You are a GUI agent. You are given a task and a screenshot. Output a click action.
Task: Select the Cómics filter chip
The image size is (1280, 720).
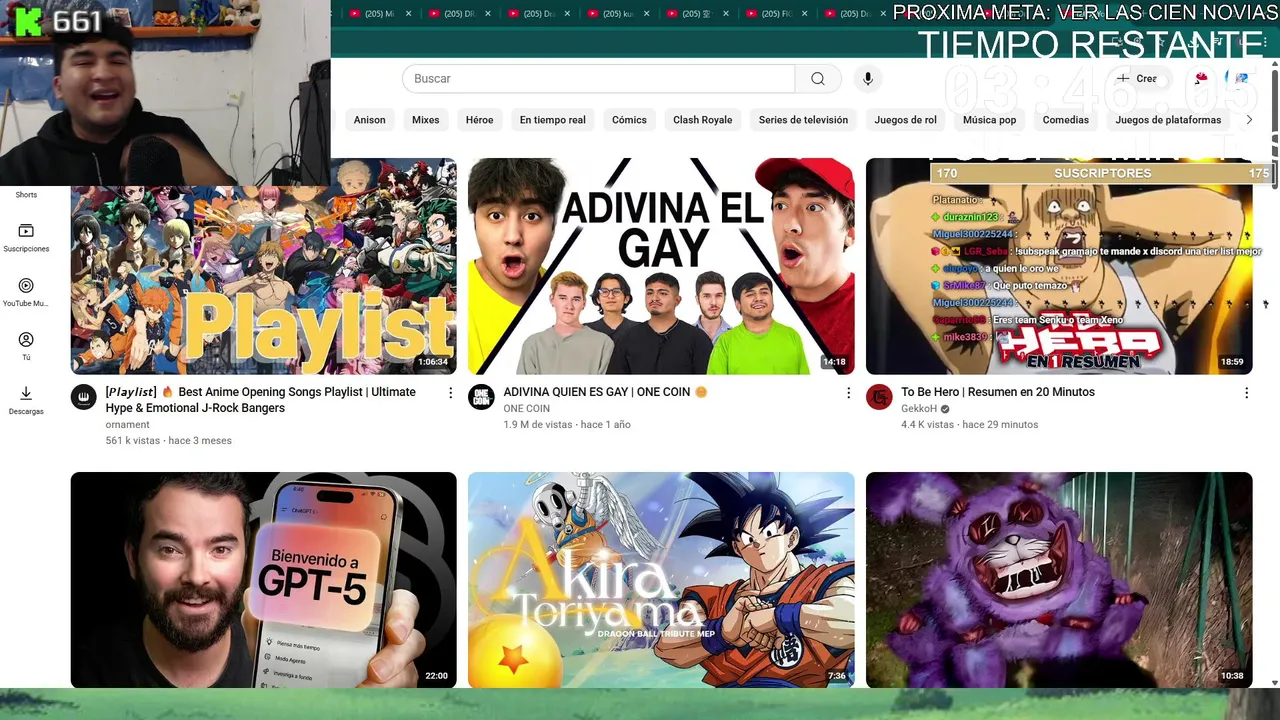coord(629,120)
